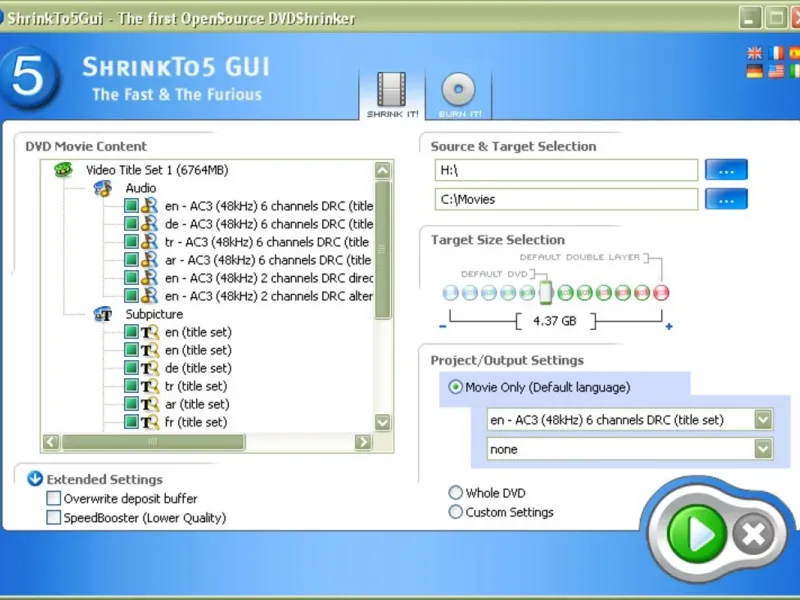This screenshot has height=600, width=800.
Task: Click the source path field H:\
Action: [x=566, y=170]
